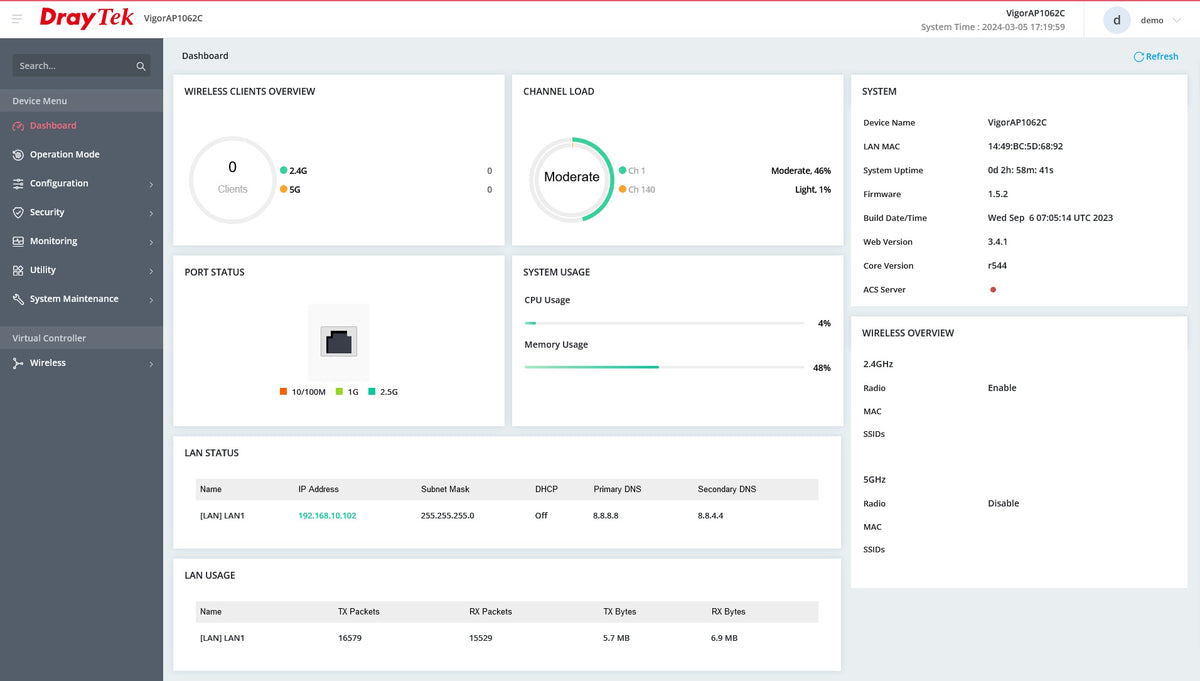Click the Monitoring chart icon
Viewport: 1200px width, 681px height.
coord(19,241)
